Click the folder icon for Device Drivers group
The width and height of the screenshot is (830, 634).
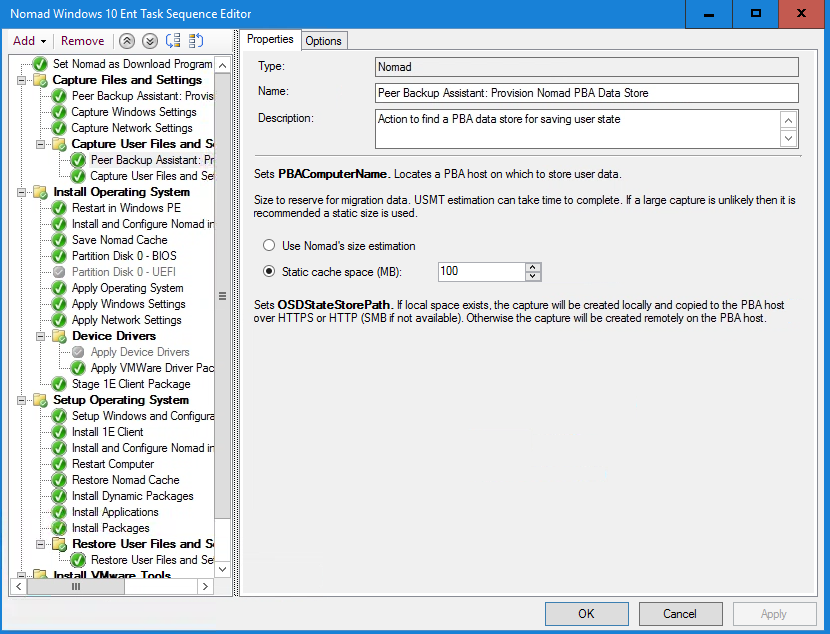[59, 337]
